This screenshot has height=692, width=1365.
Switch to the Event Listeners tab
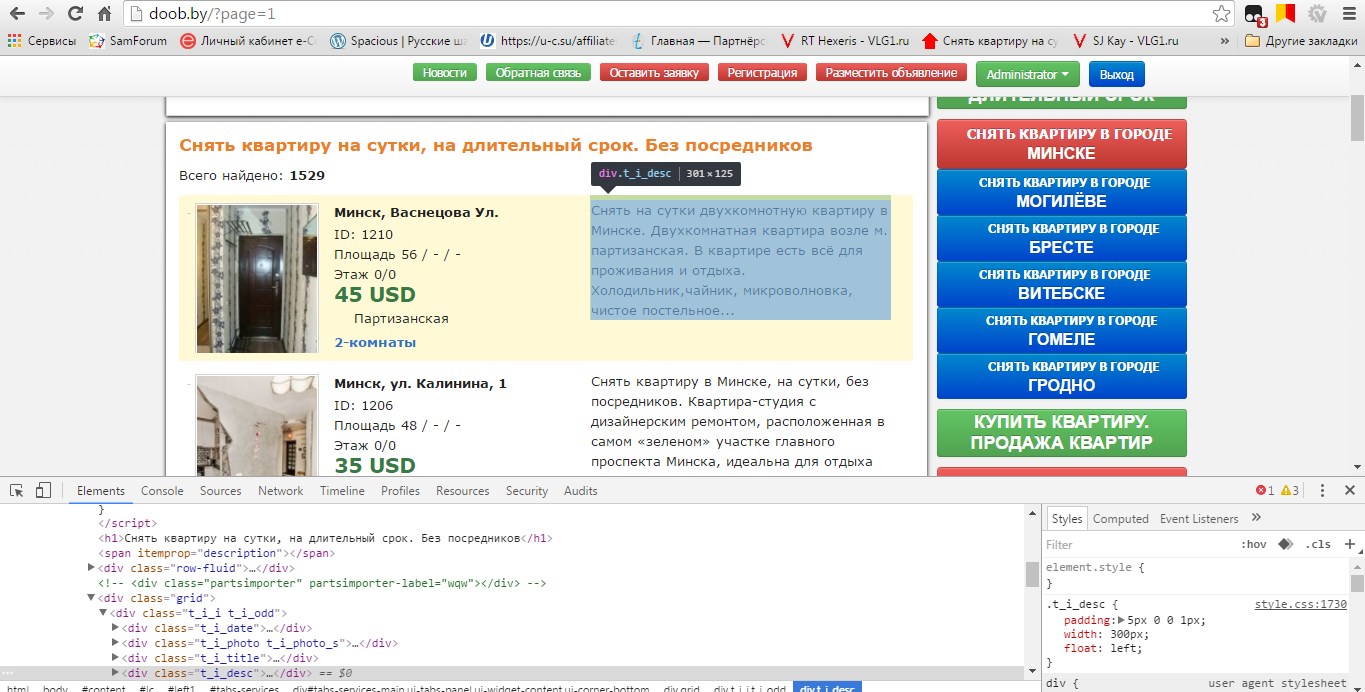click(1199, 519)
